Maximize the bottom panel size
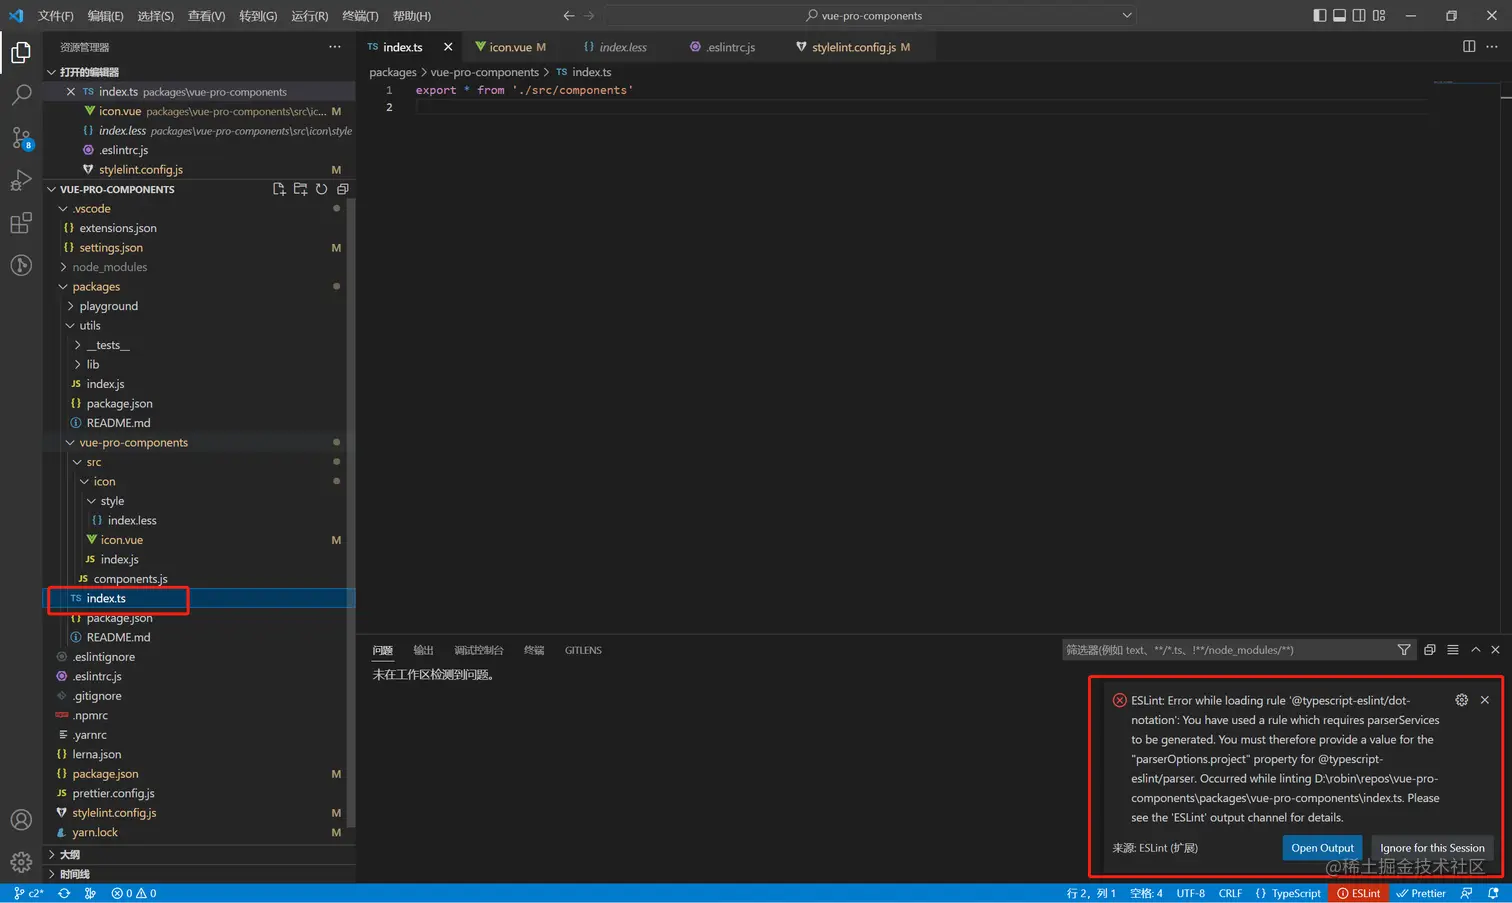Viewport: 1512px width, 903px height. point(1475,650)
